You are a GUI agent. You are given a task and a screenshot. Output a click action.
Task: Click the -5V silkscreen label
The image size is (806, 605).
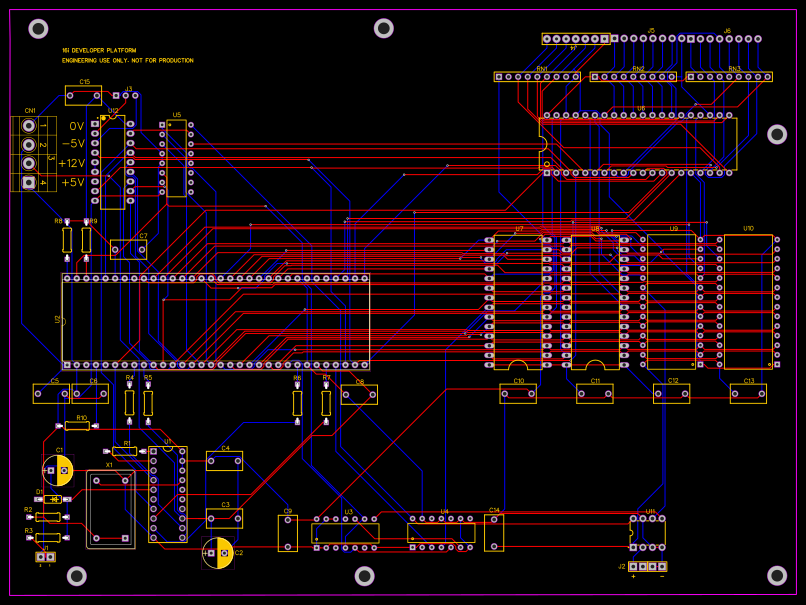(74, 144)
